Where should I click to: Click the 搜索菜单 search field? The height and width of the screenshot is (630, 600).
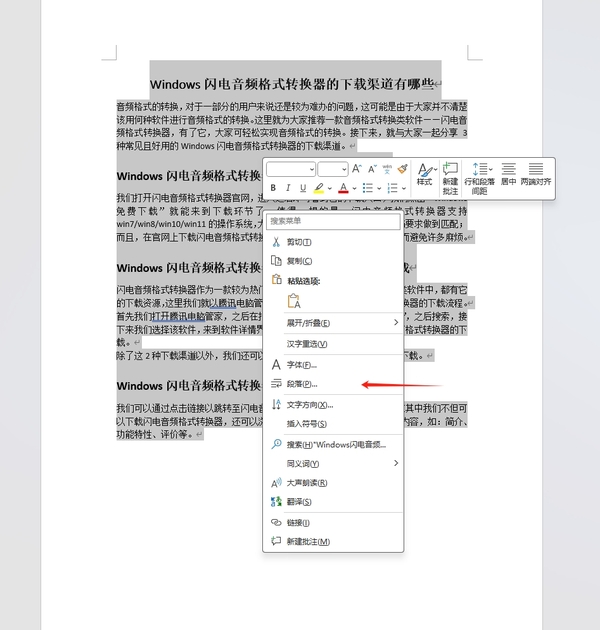pos(333,221)
